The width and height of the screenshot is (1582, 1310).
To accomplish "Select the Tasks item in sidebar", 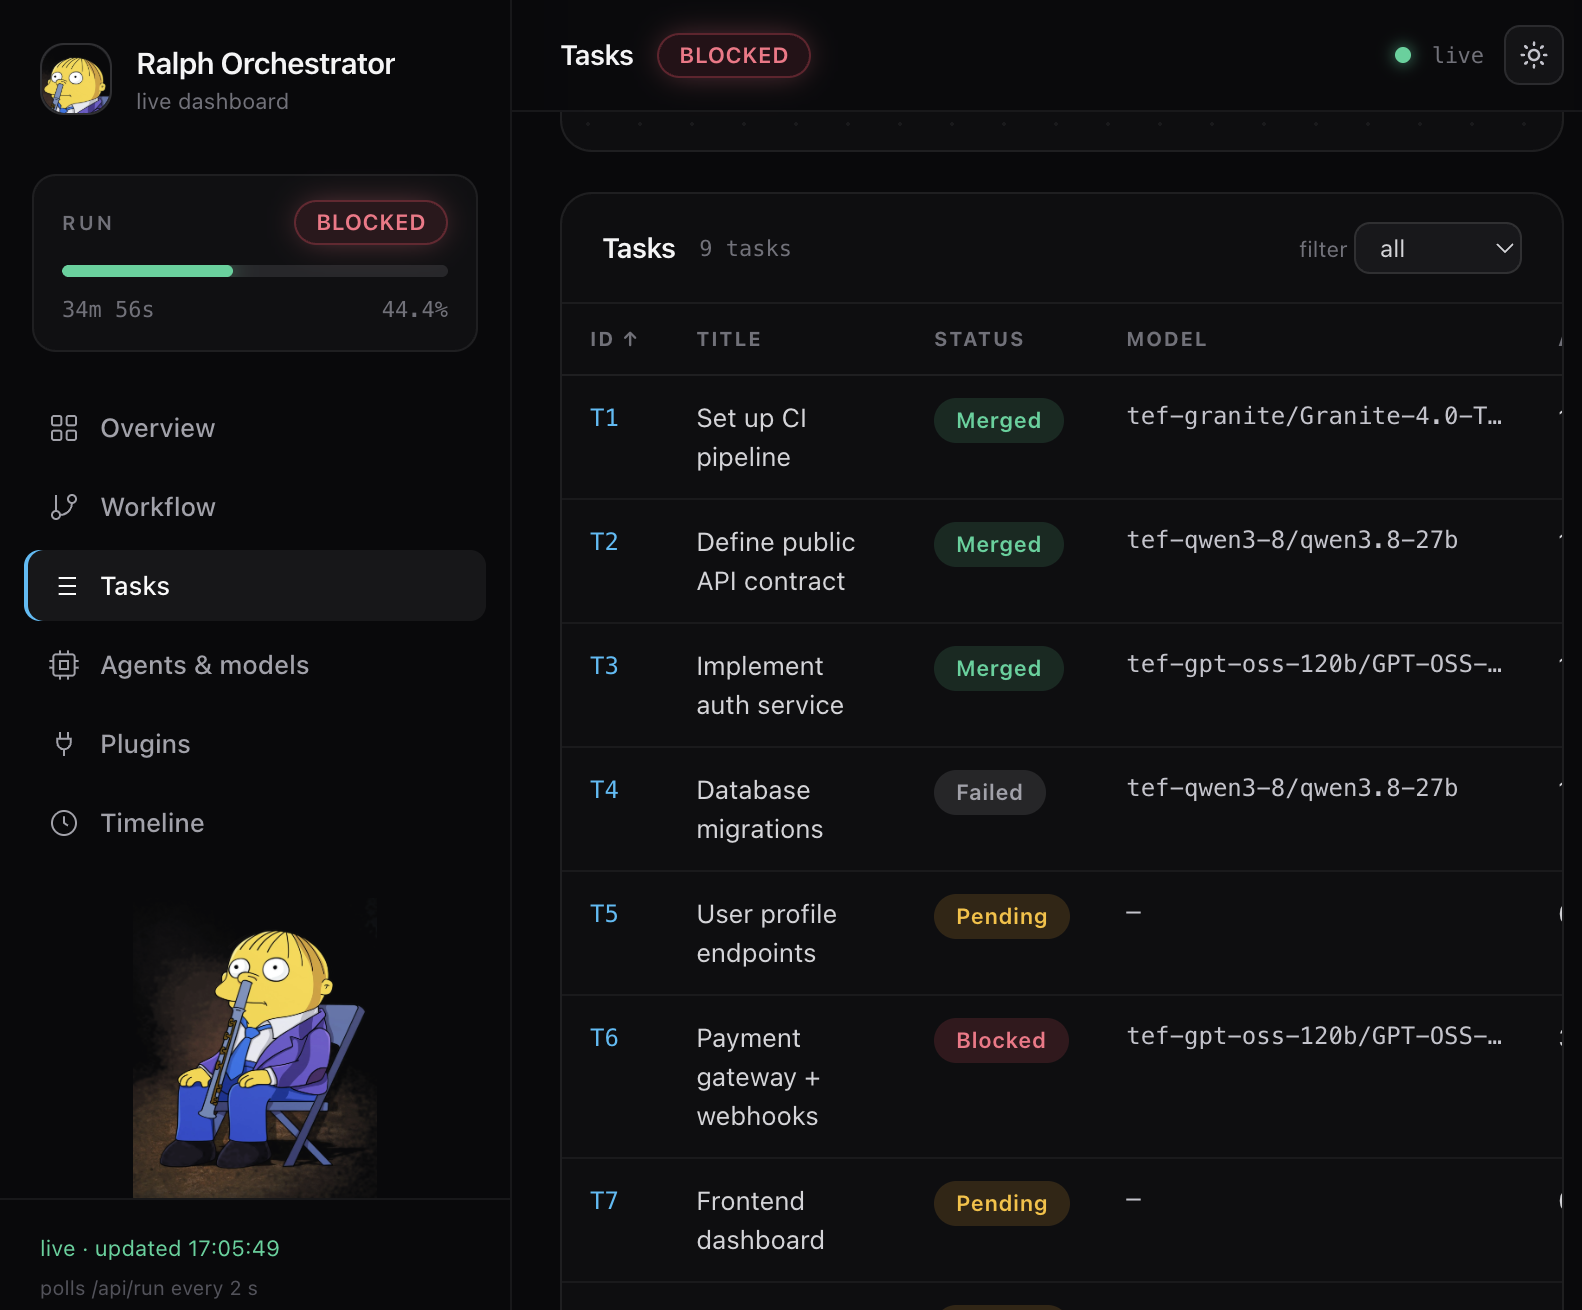I will point(255,586).
